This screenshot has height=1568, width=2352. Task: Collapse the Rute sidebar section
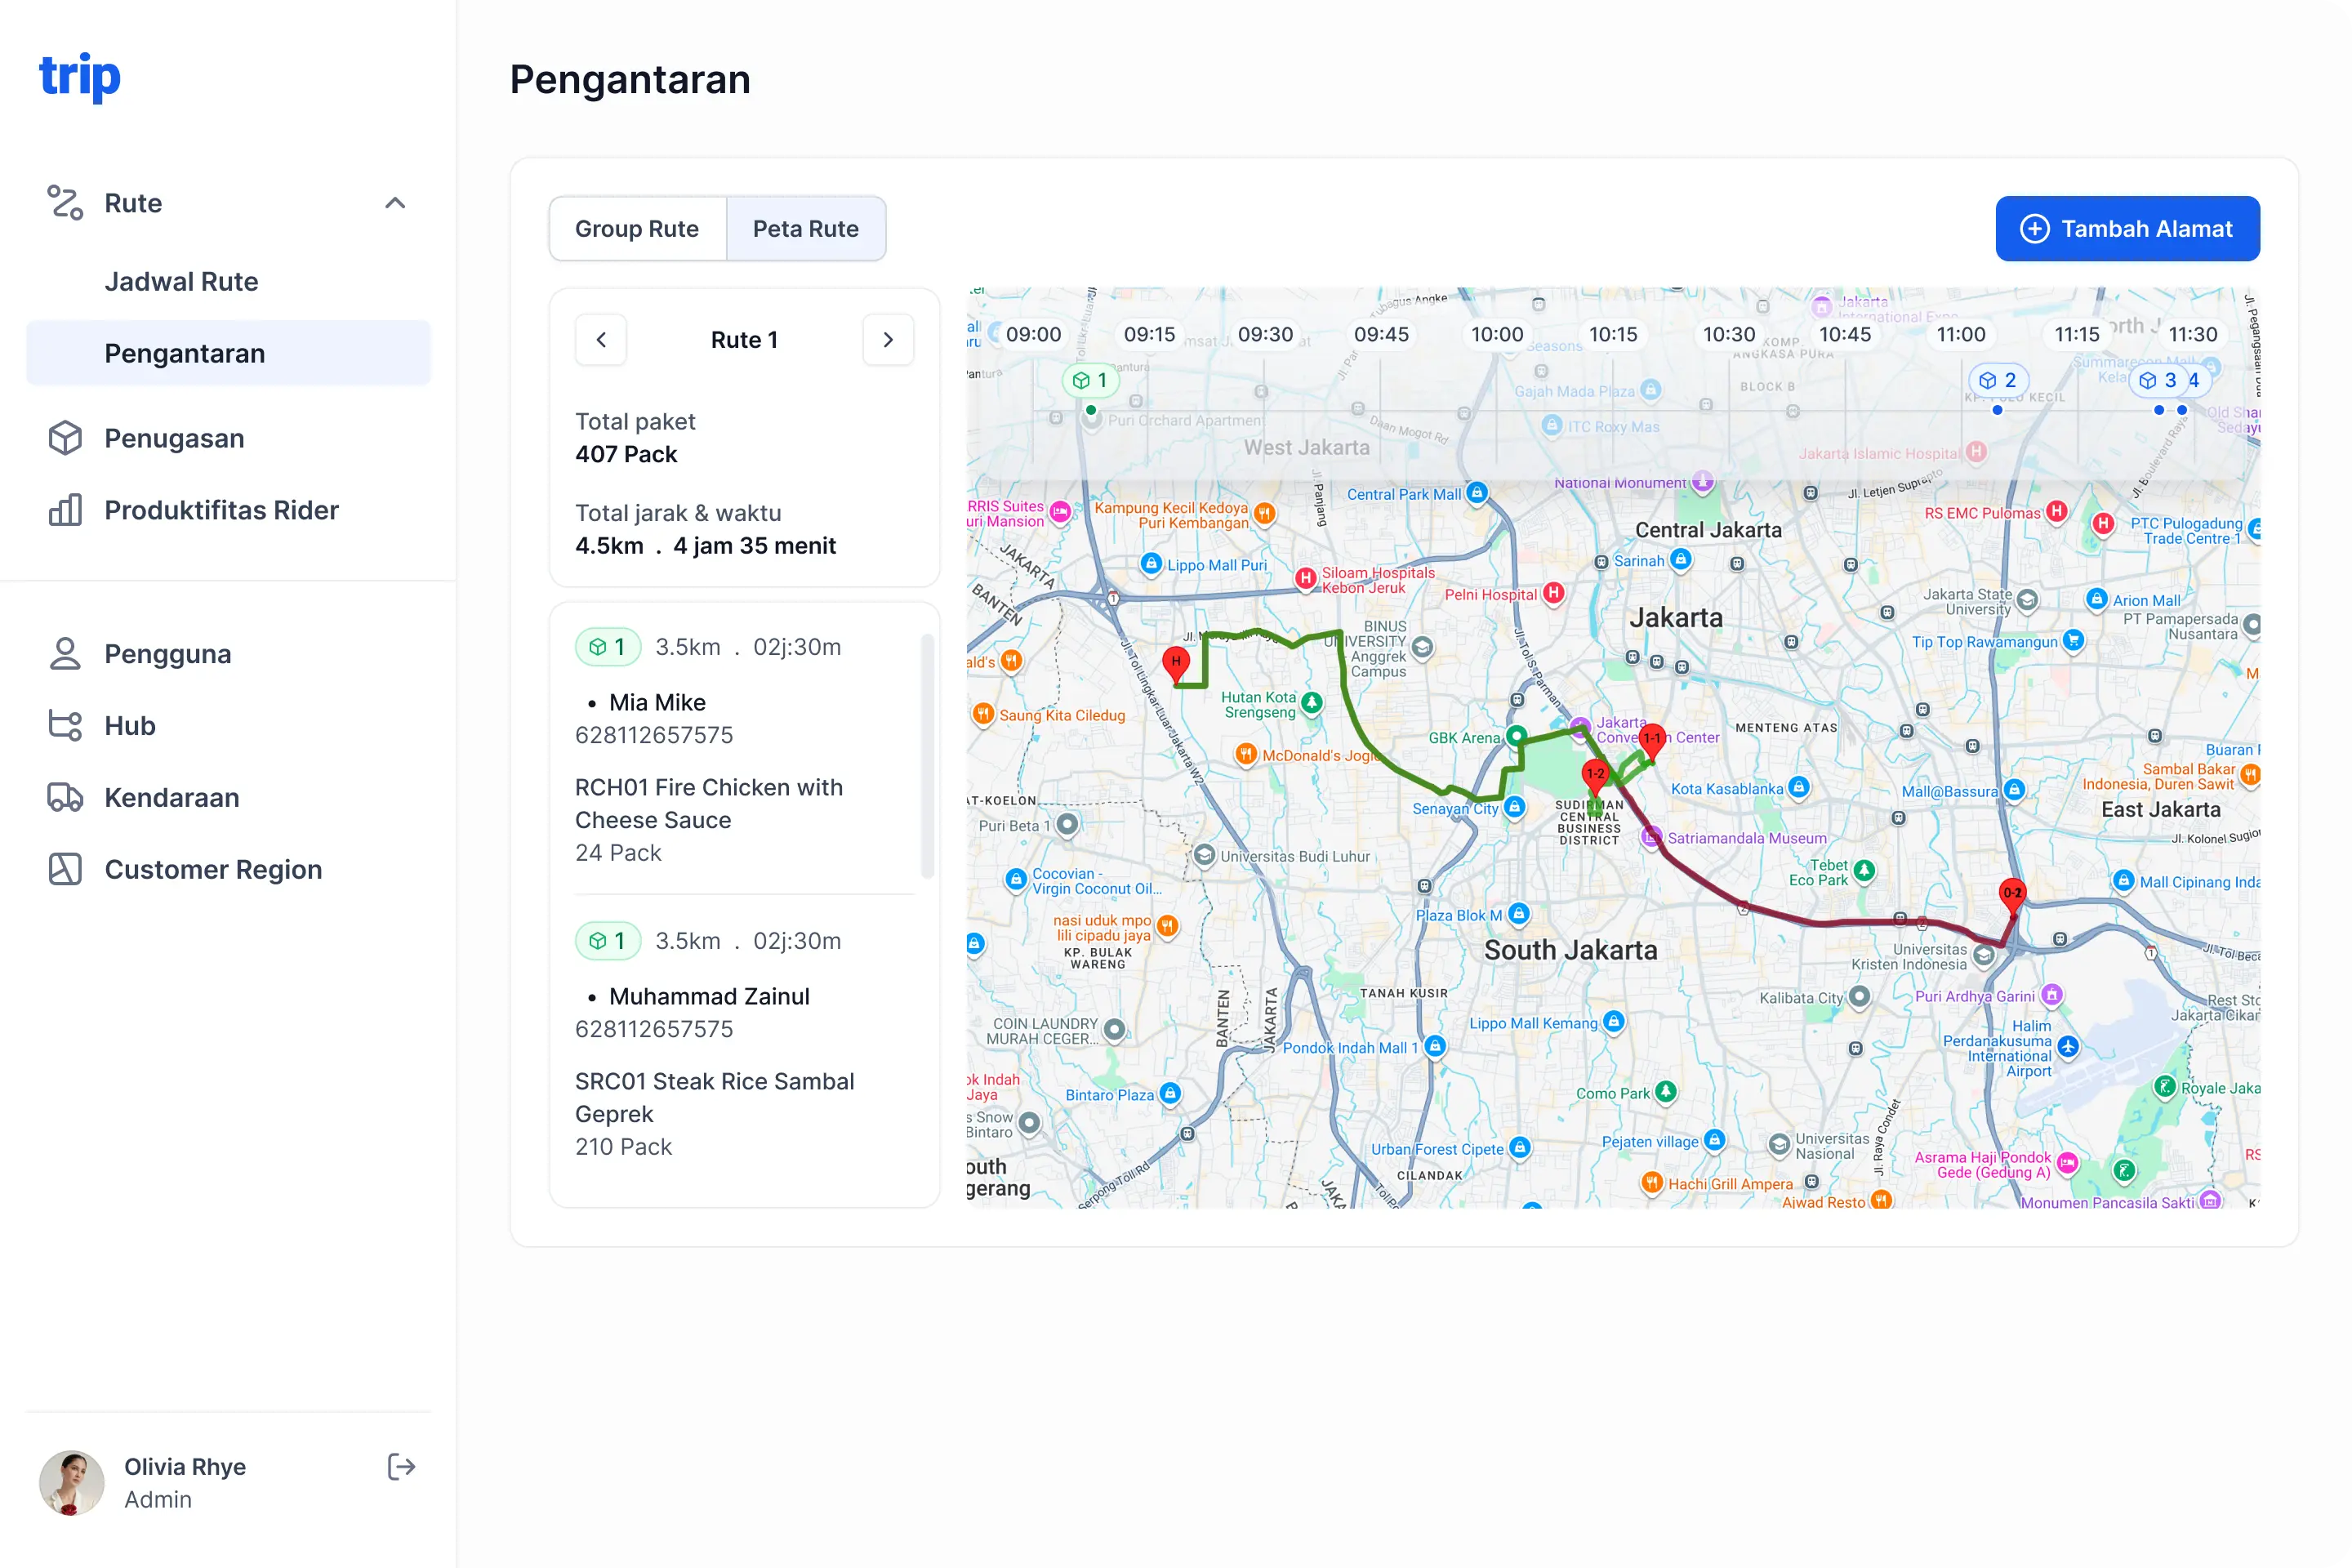click(395, 203)
